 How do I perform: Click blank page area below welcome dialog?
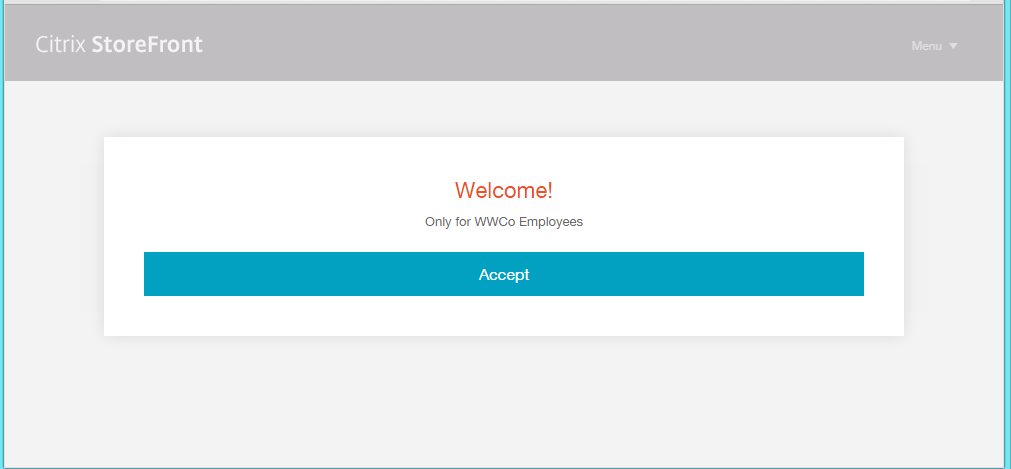pos(503,400)
